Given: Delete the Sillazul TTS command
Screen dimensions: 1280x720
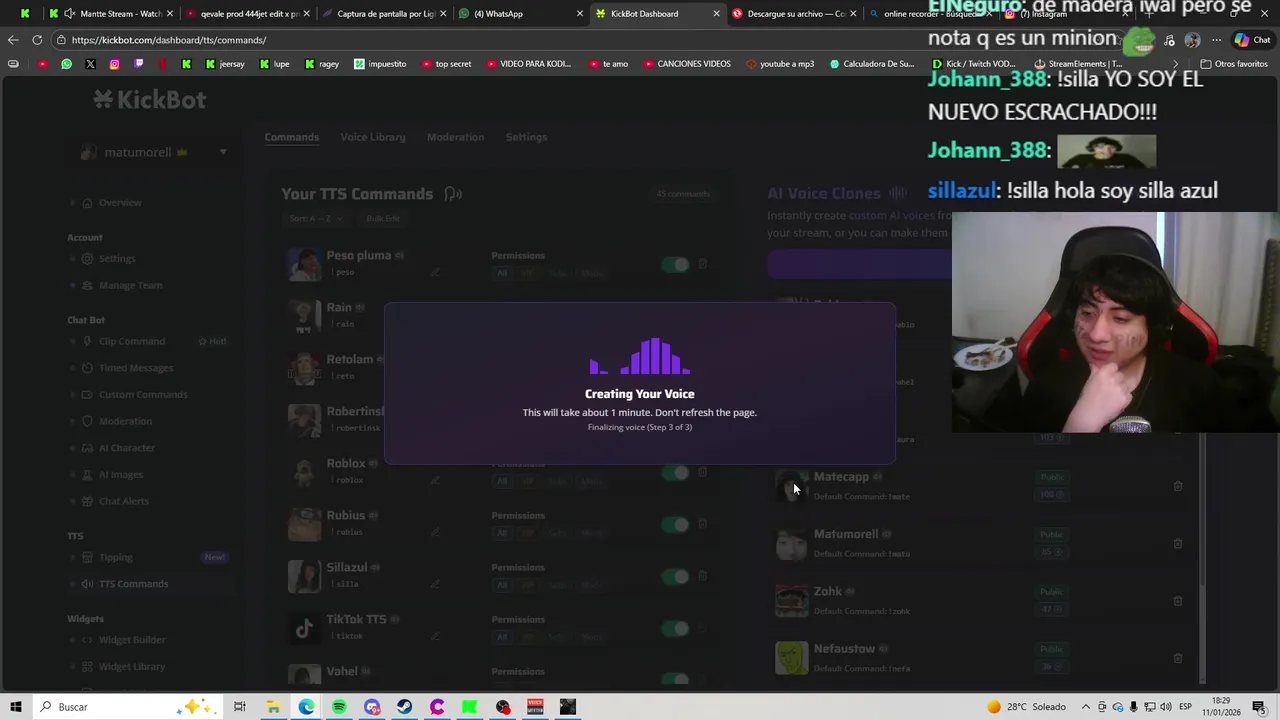Looking at the screenshot, I should (702, 576).
